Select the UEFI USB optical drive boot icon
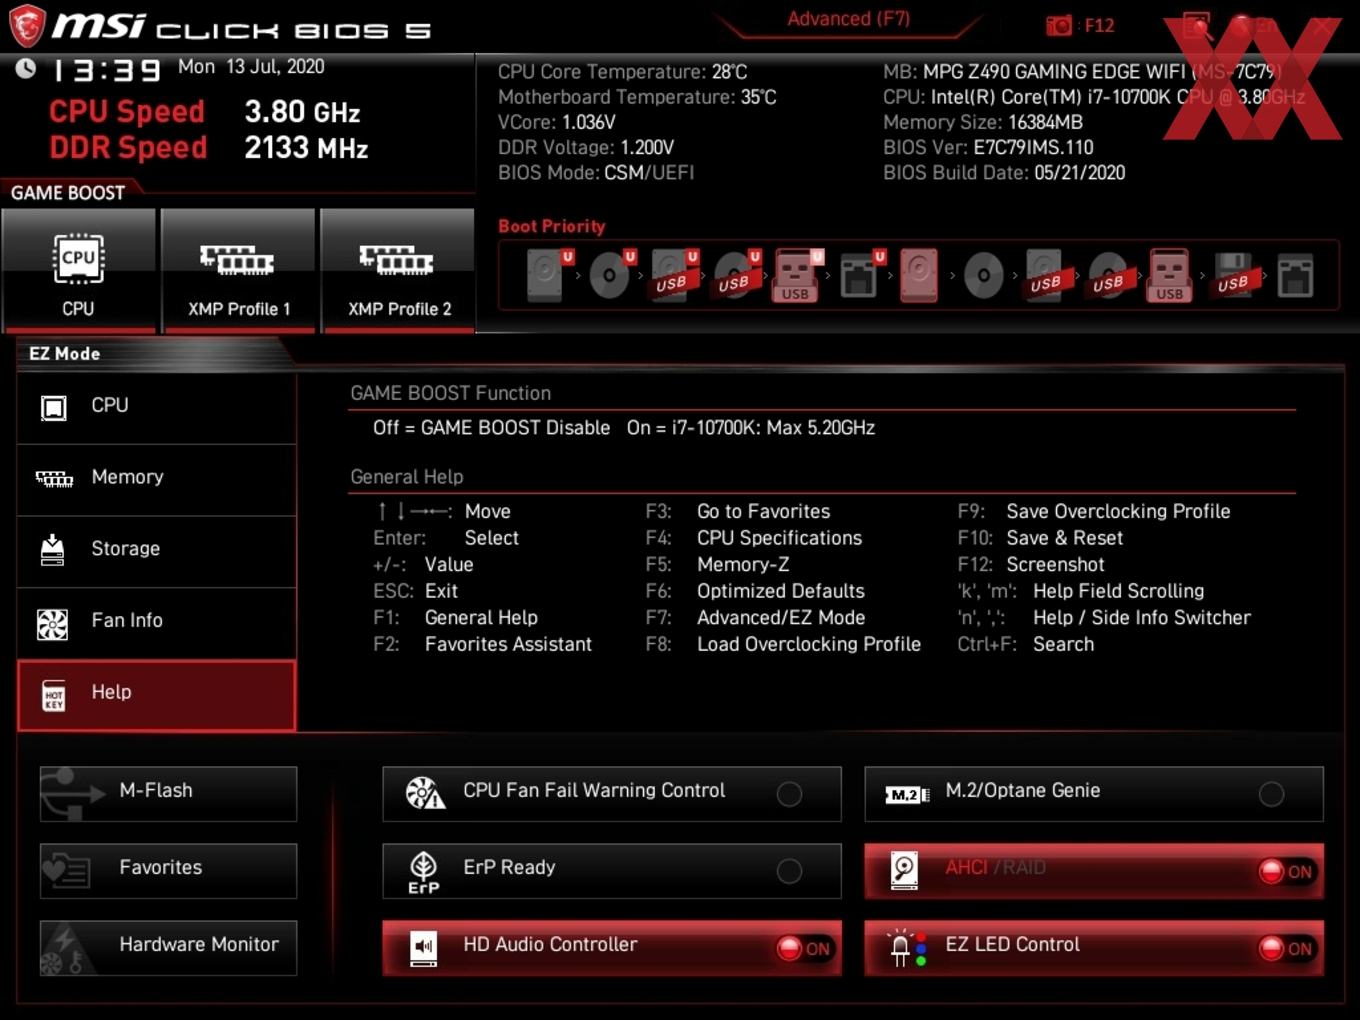The image size is (1360, 1020). [x=736, y=275]
